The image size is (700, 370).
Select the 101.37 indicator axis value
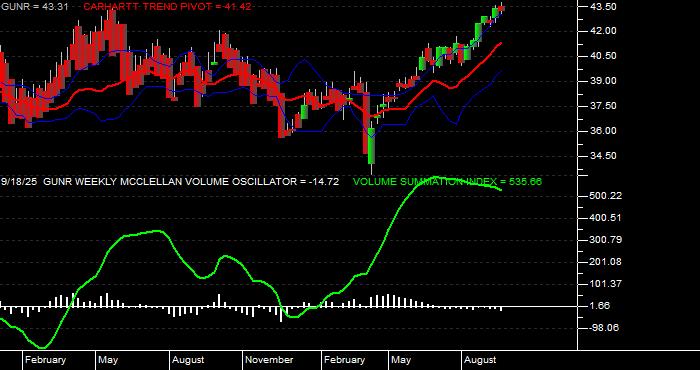pyautogui.click(x=606, y=284)
